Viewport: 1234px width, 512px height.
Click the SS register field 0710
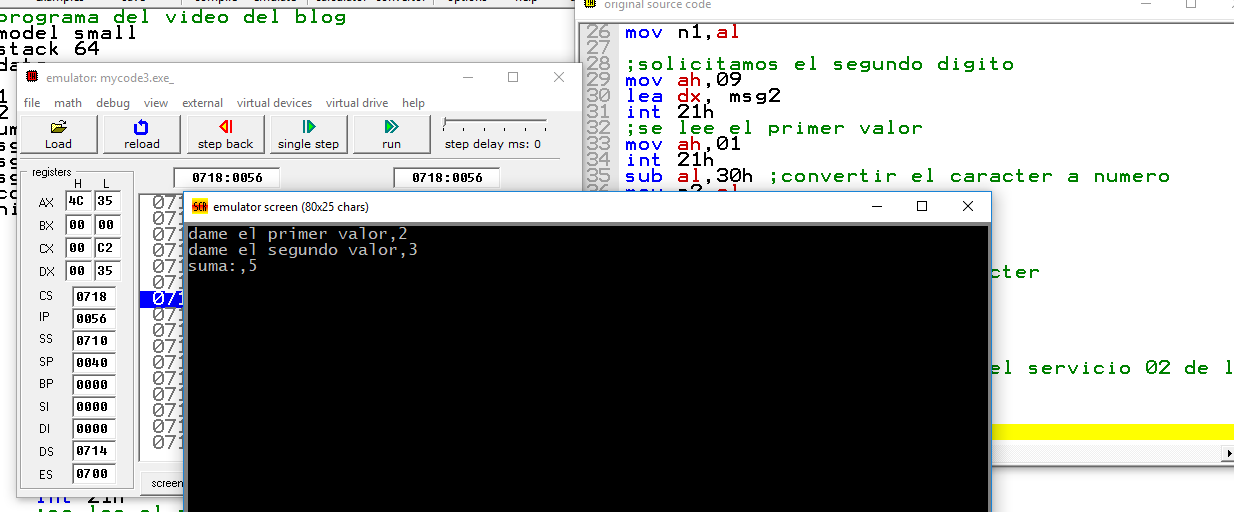pos(94,341)
